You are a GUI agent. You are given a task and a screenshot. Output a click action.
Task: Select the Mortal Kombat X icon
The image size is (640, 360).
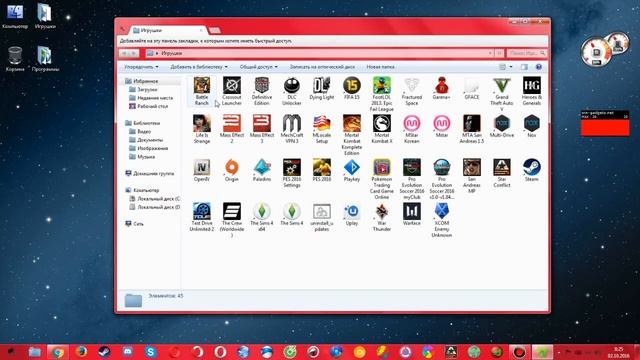tap(382, 129)
